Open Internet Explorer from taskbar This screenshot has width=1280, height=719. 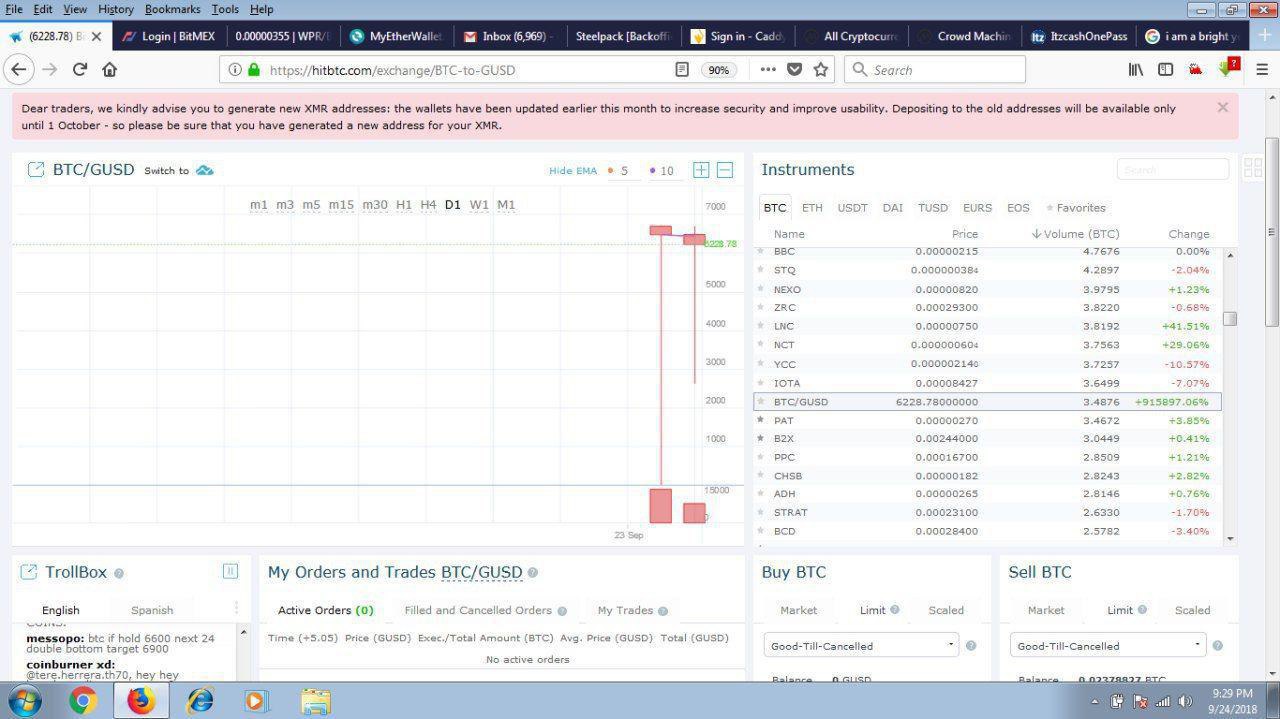pos(200,701)
